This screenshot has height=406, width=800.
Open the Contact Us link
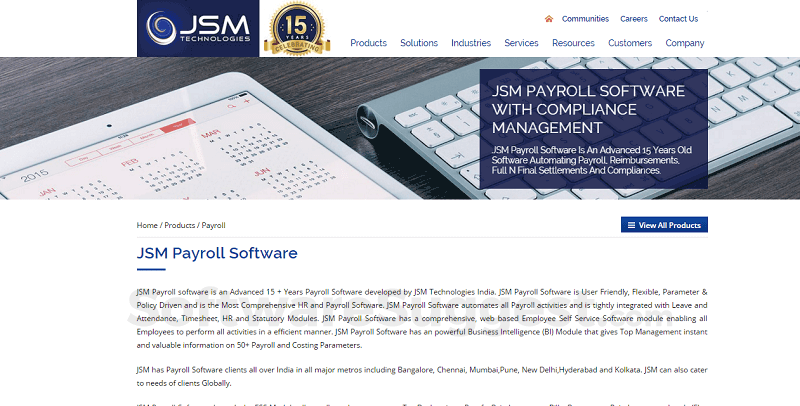point(678,19)
